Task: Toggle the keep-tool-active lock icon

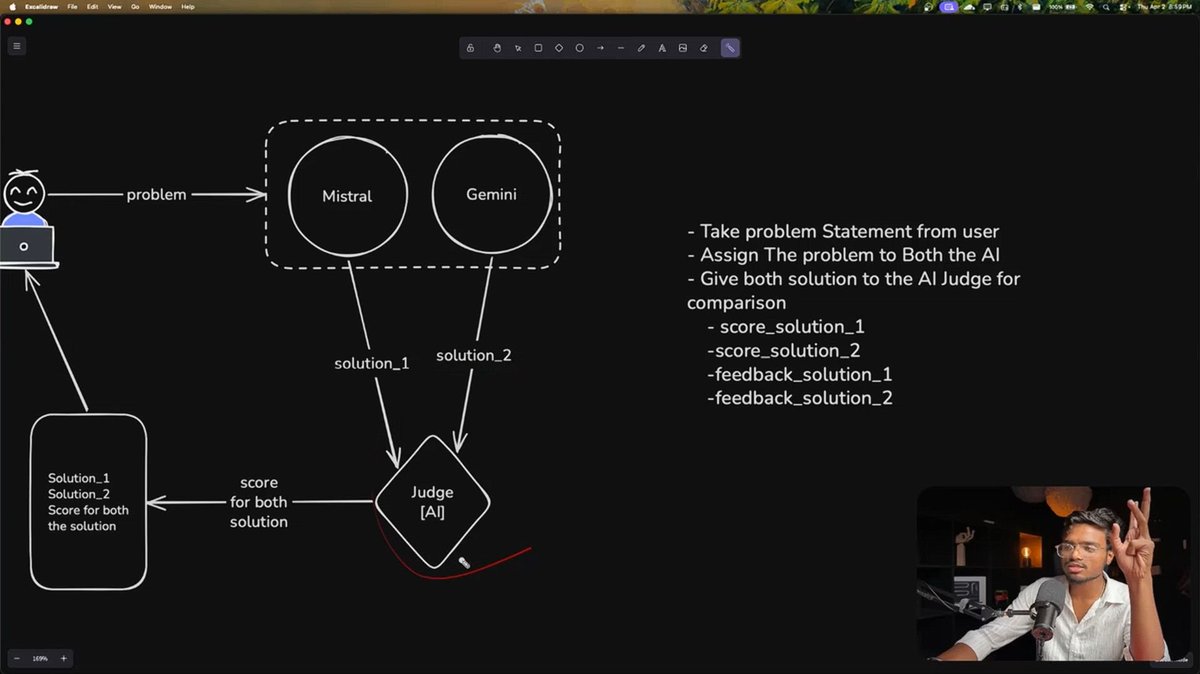Action: pos(470,48)
